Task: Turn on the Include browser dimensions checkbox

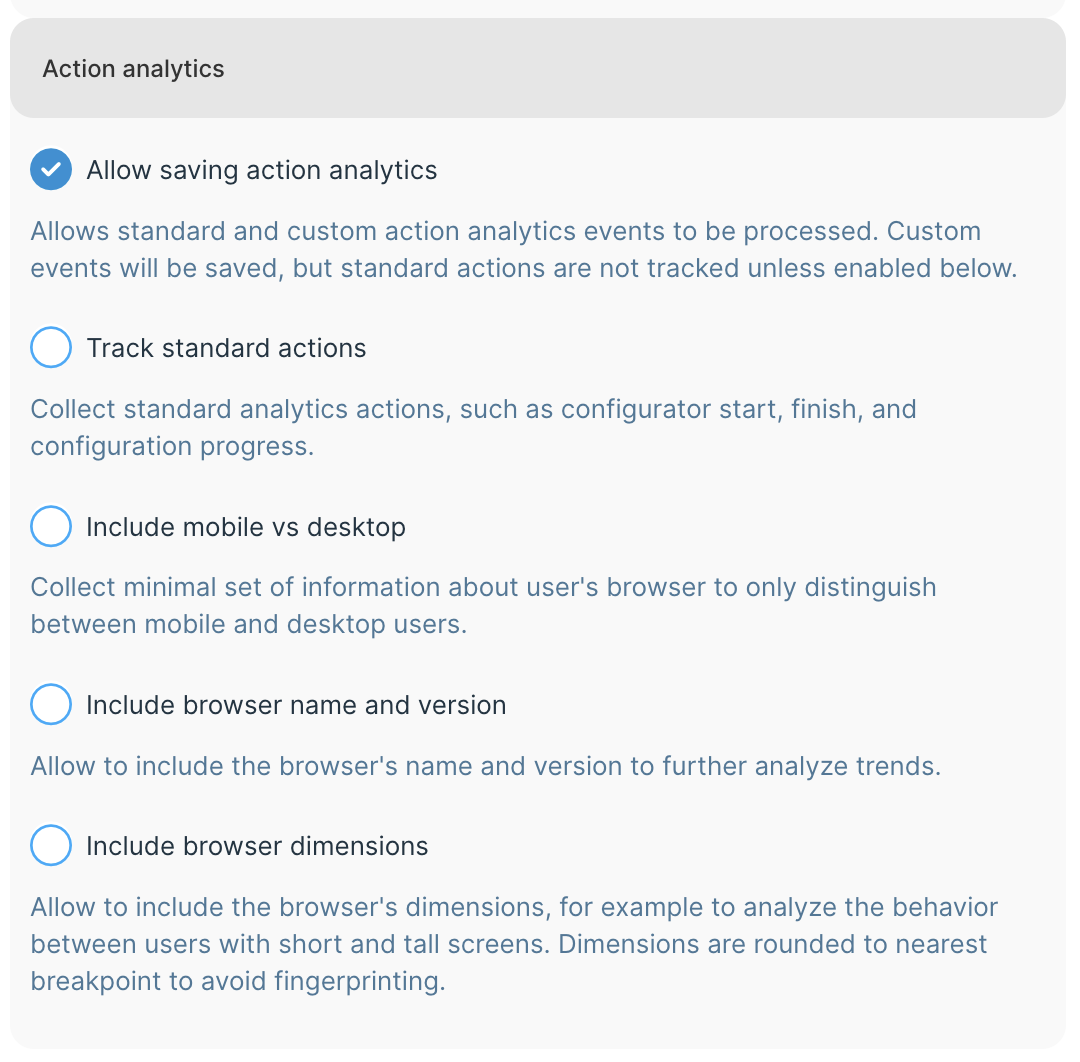Action: click(x=51, y=846)
